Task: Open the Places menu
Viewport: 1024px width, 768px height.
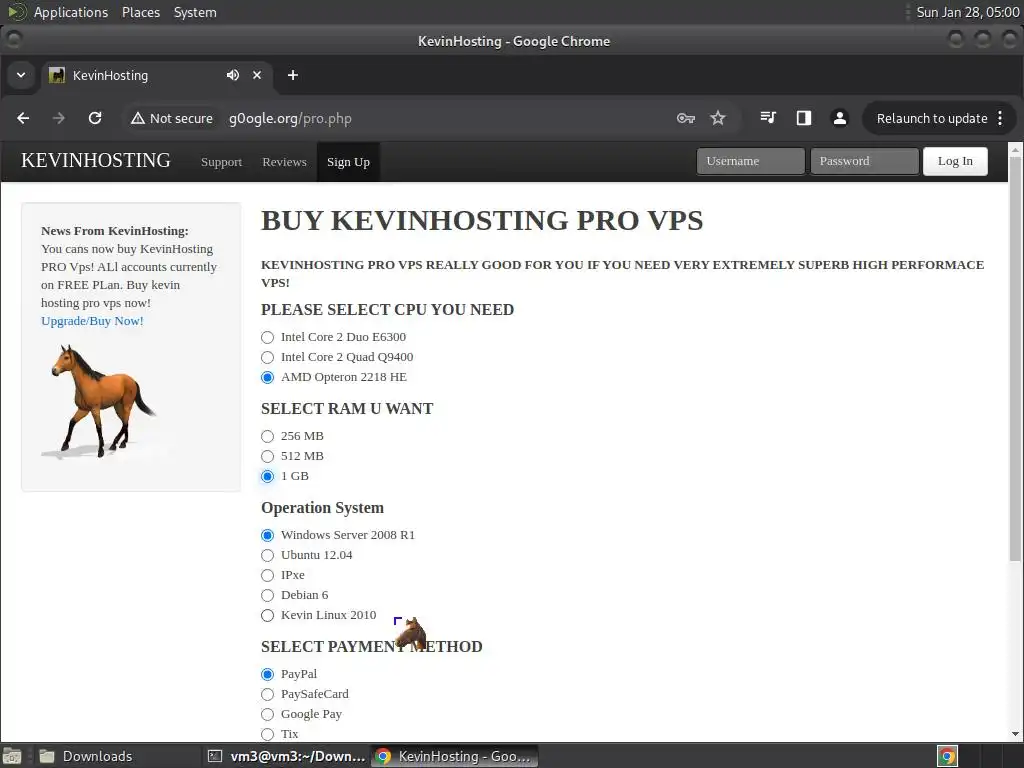Action: point(140,12)
